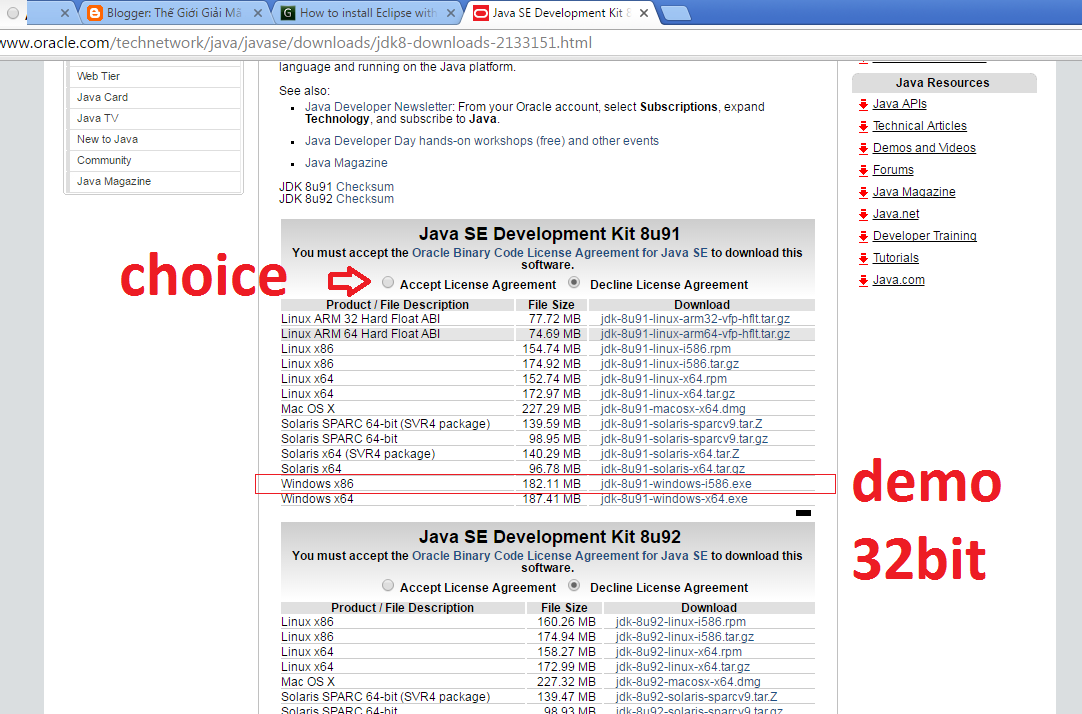Select Accept License Agreement for JDK 8u92
The width and height of the screenshot is (1082, 714).
[x=388, y=585]
